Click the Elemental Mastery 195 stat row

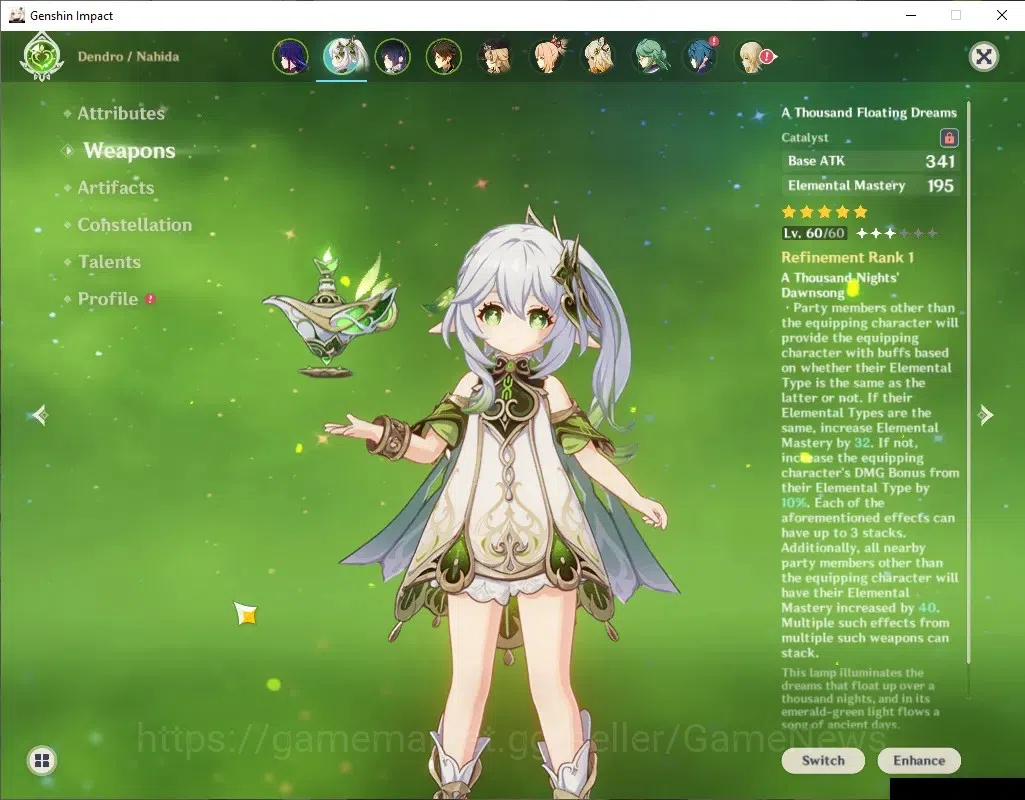(871, 186)
